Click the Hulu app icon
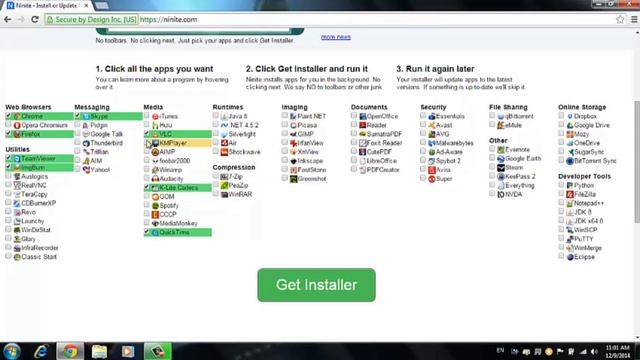The width and height of the screenshot is (640, 360). [x=155, y=125]
